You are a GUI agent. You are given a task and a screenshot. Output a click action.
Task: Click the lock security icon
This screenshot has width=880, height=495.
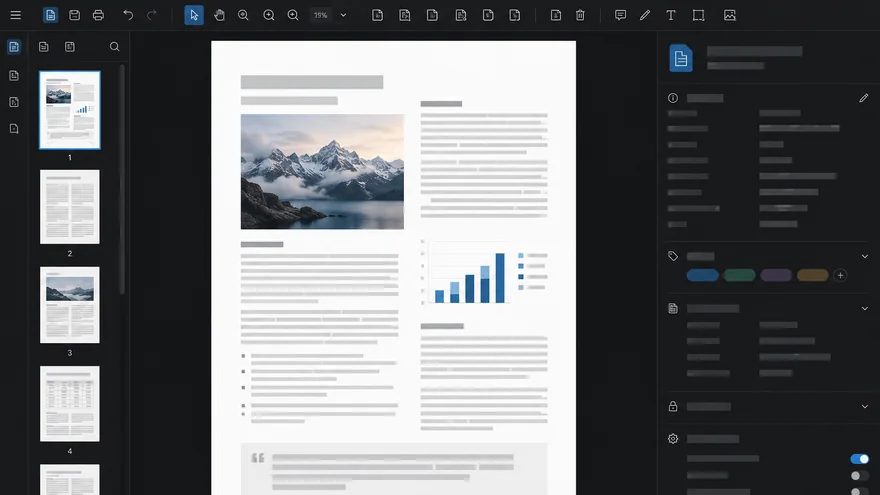[673, 406]
